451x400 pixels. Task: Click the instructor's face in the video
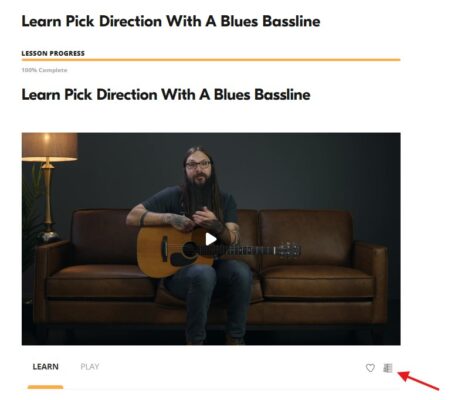pos(199,168)
